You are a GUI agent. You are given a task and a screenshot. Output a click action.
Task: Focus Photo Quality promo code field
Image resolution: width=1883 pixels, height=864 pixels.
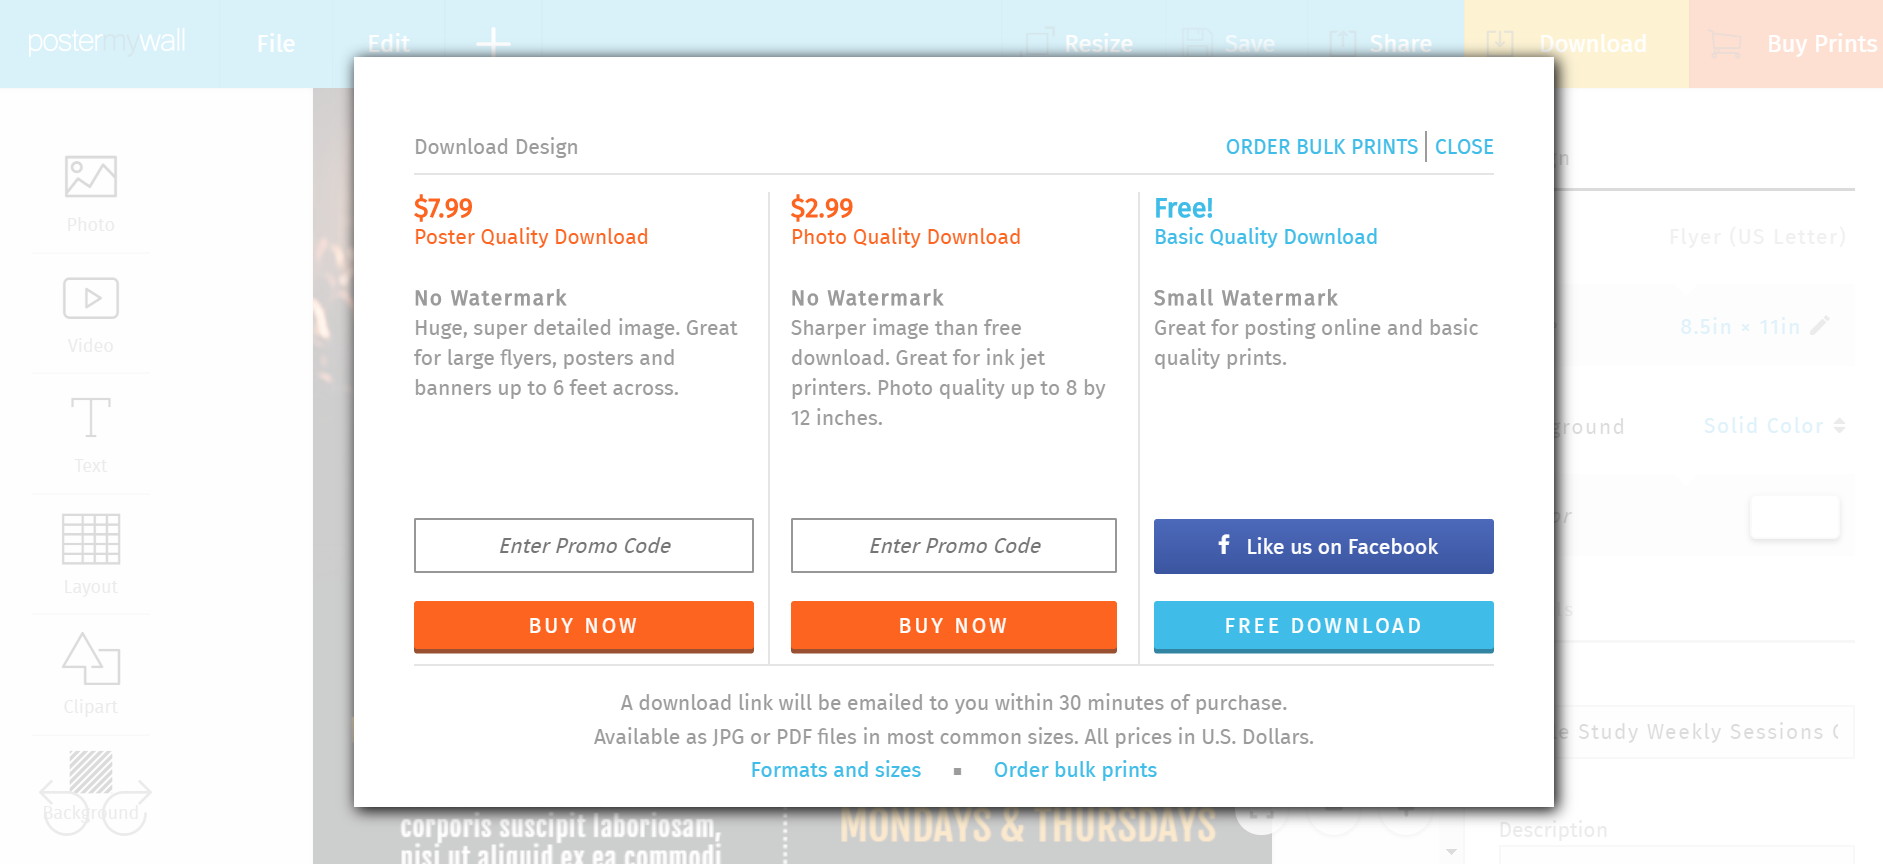pos(954,545)
